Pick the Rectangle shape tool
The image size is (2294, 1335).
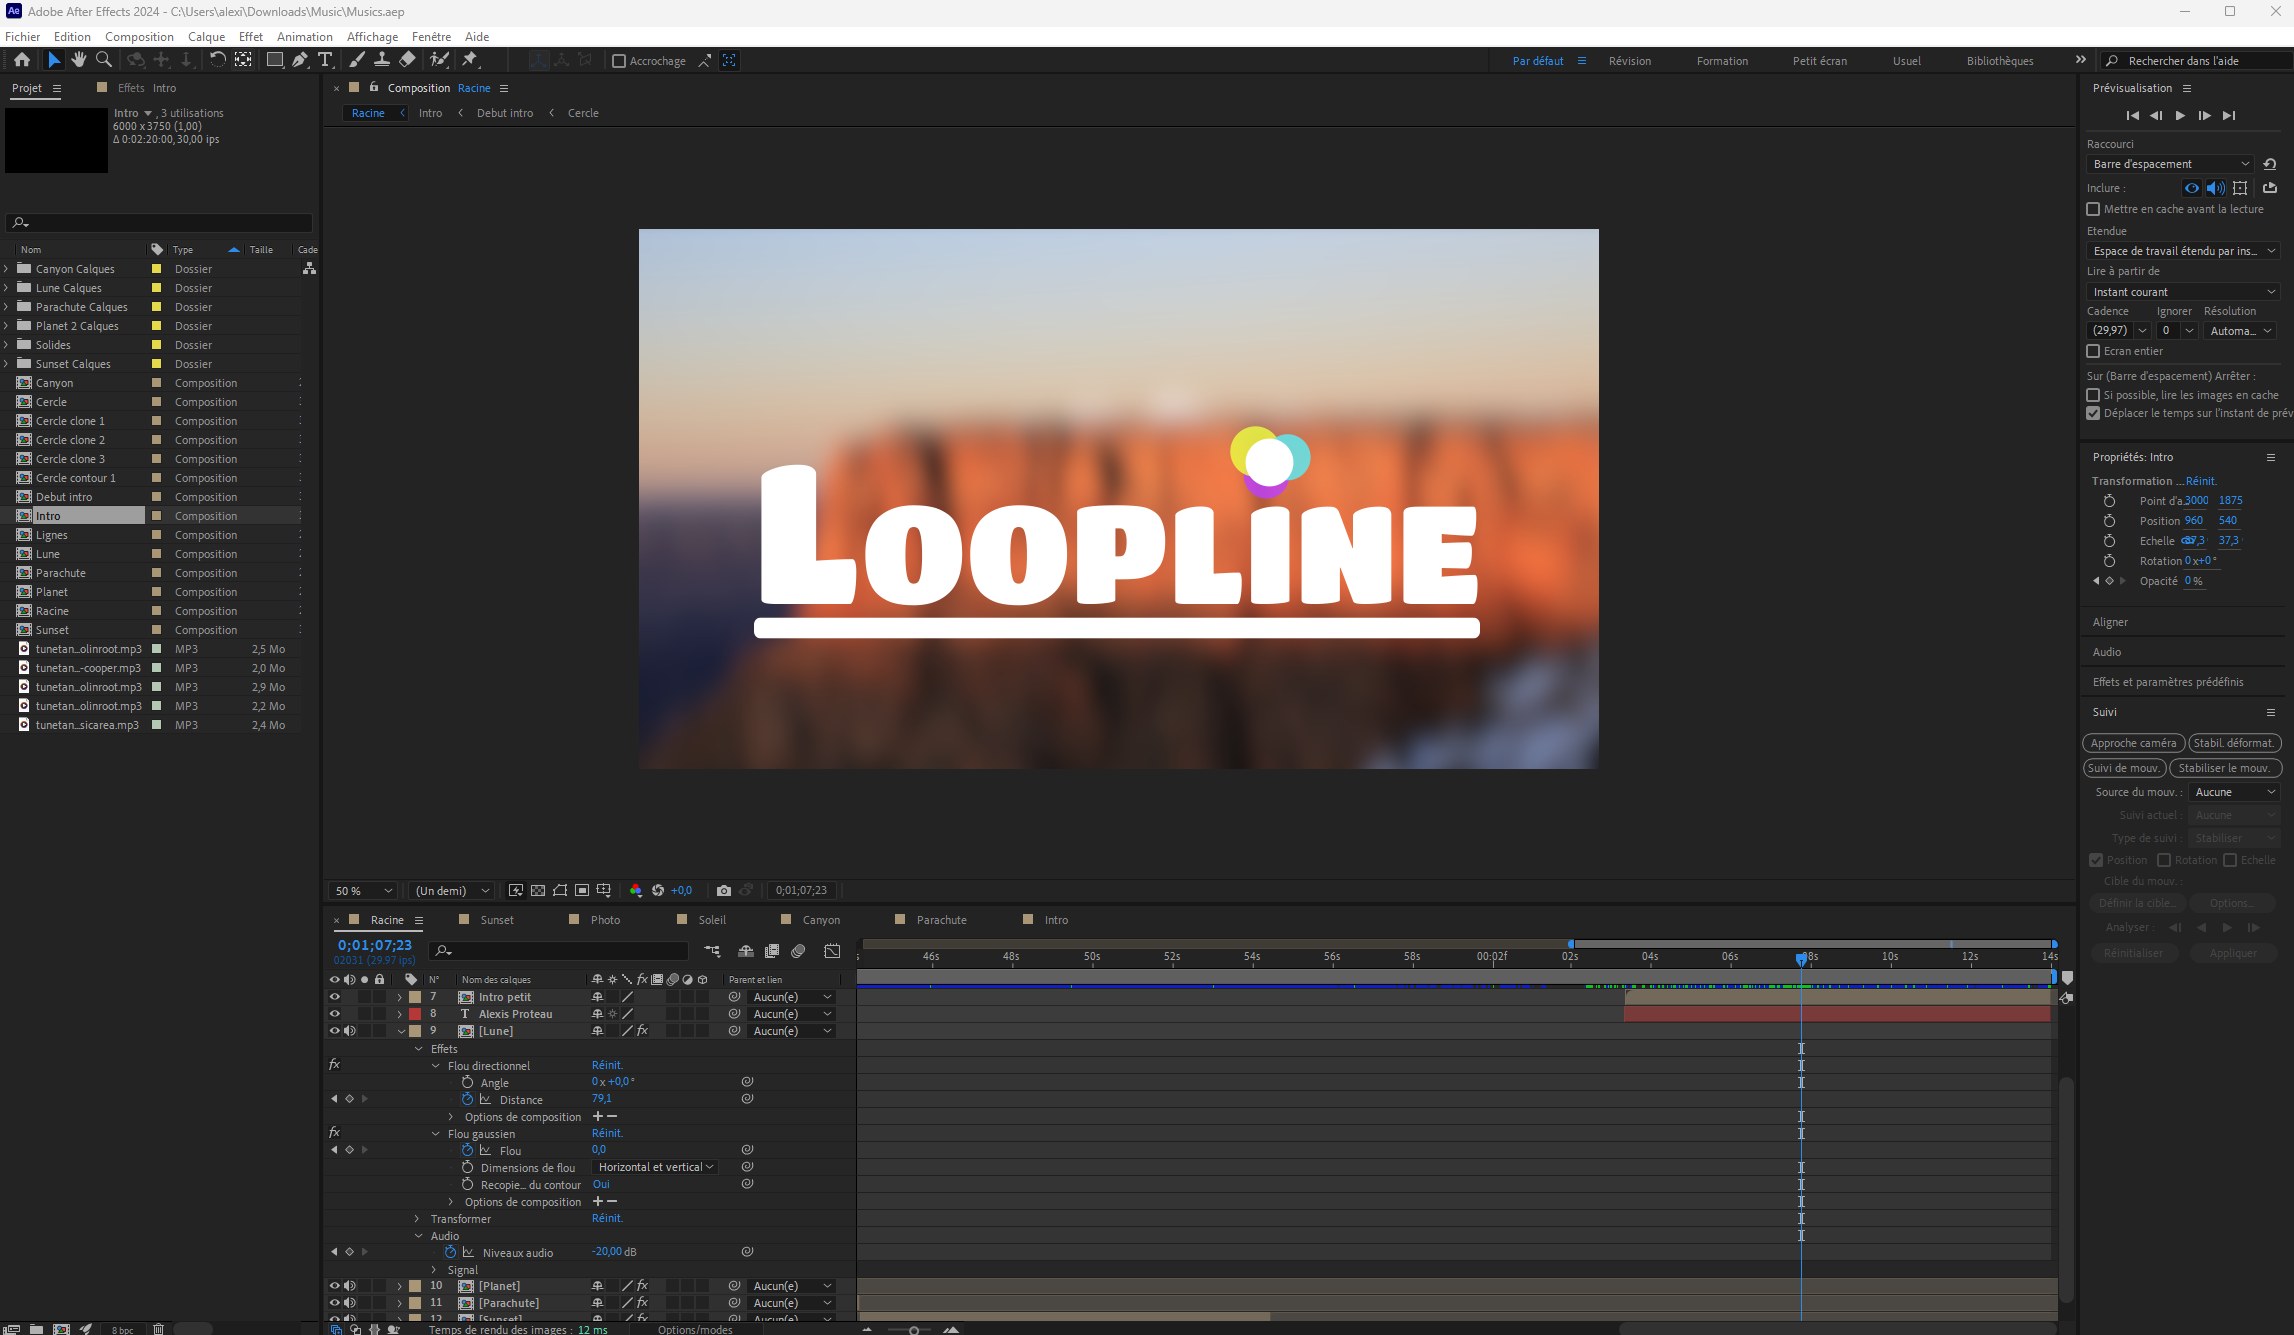point(276,61)
